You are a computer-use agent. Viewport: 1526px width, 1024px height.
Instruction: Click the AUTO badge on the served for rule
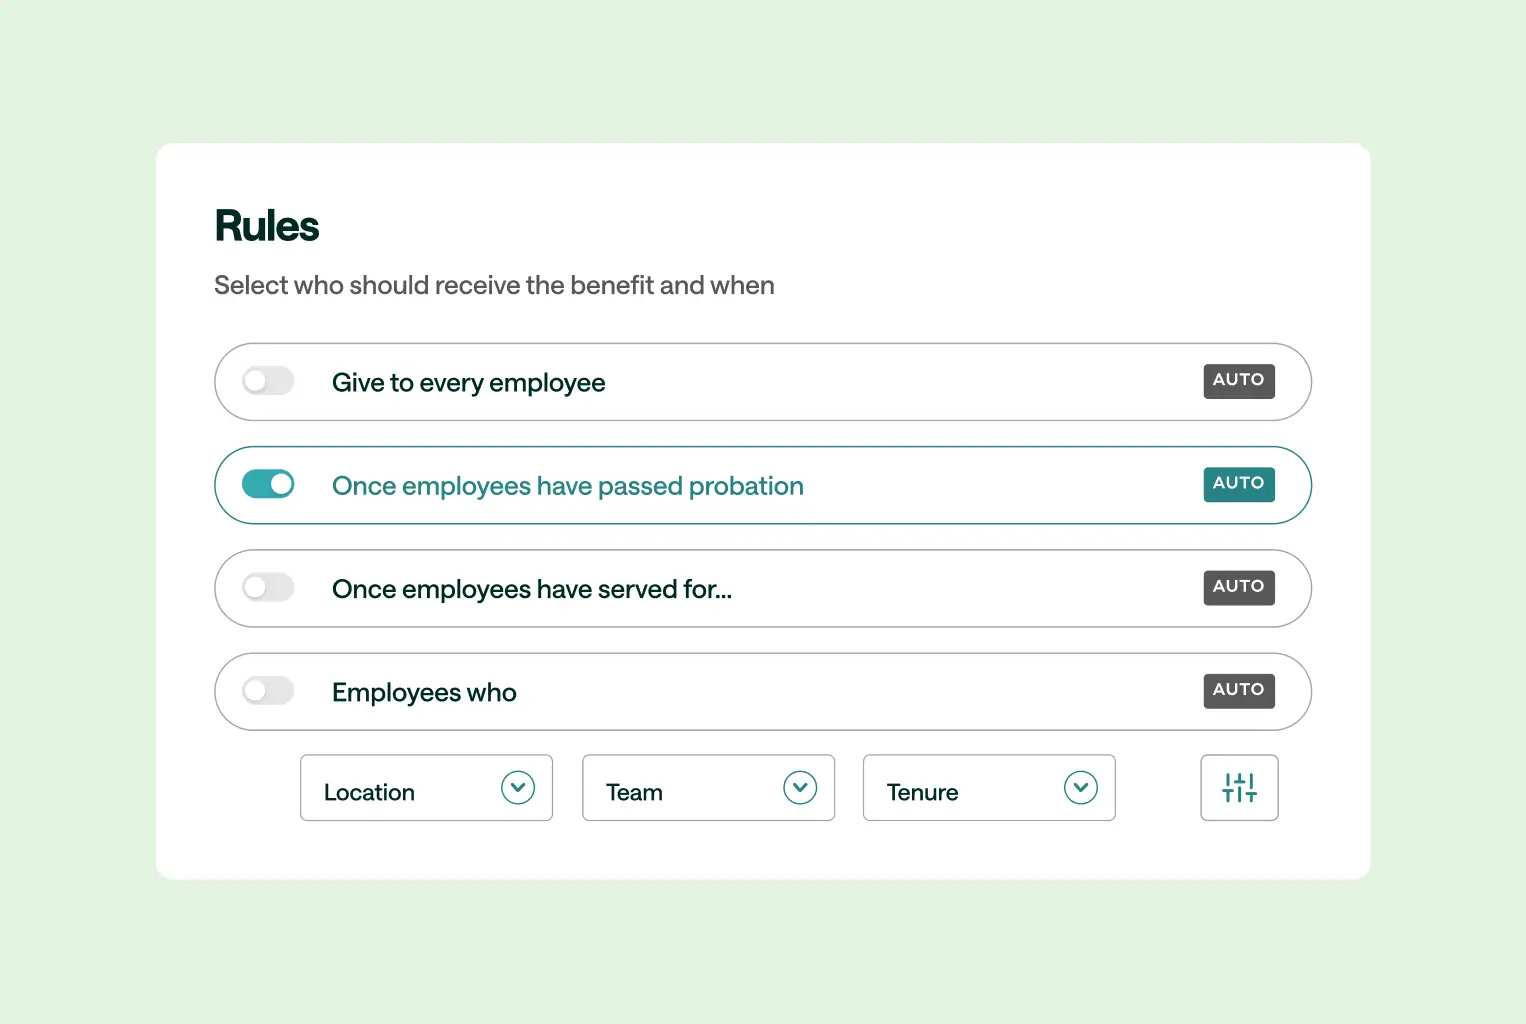click(1239, 588)
